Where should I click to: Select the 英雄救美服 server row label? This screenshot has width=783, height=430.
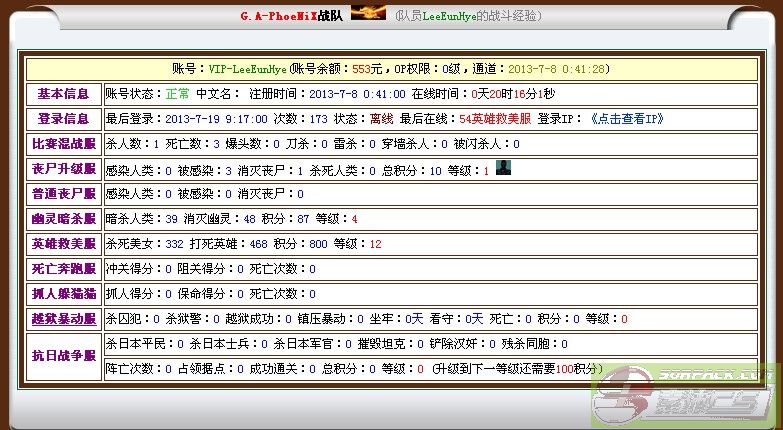coord(63,244)
